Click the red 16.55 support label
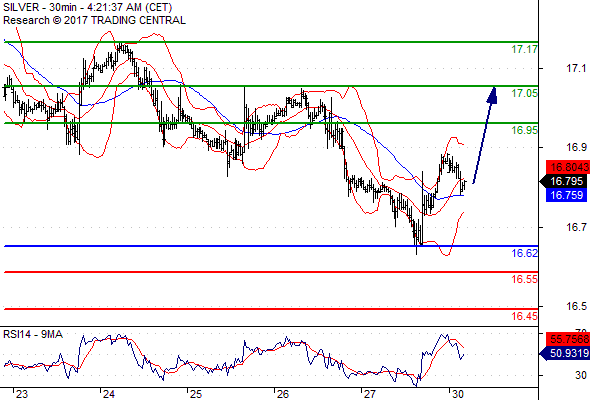 (x=525, y=279)
